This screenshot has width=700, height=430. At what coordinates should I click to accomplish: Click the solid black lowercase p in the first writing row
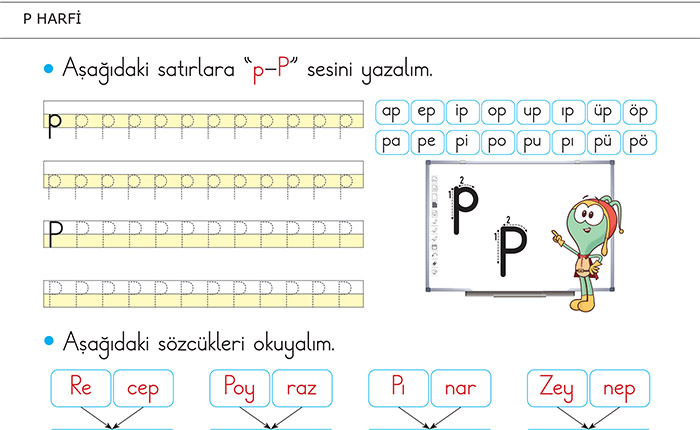coord(55,123)
